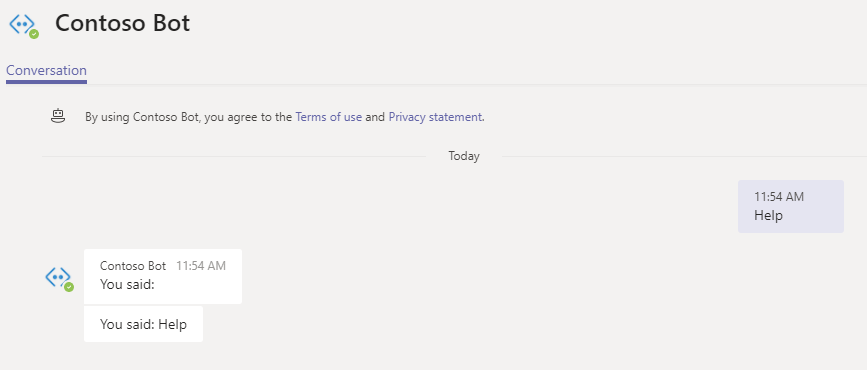Select the sent Help message bubble
The width and height of the screenshot is (867, 370).
tap(791, 206)
